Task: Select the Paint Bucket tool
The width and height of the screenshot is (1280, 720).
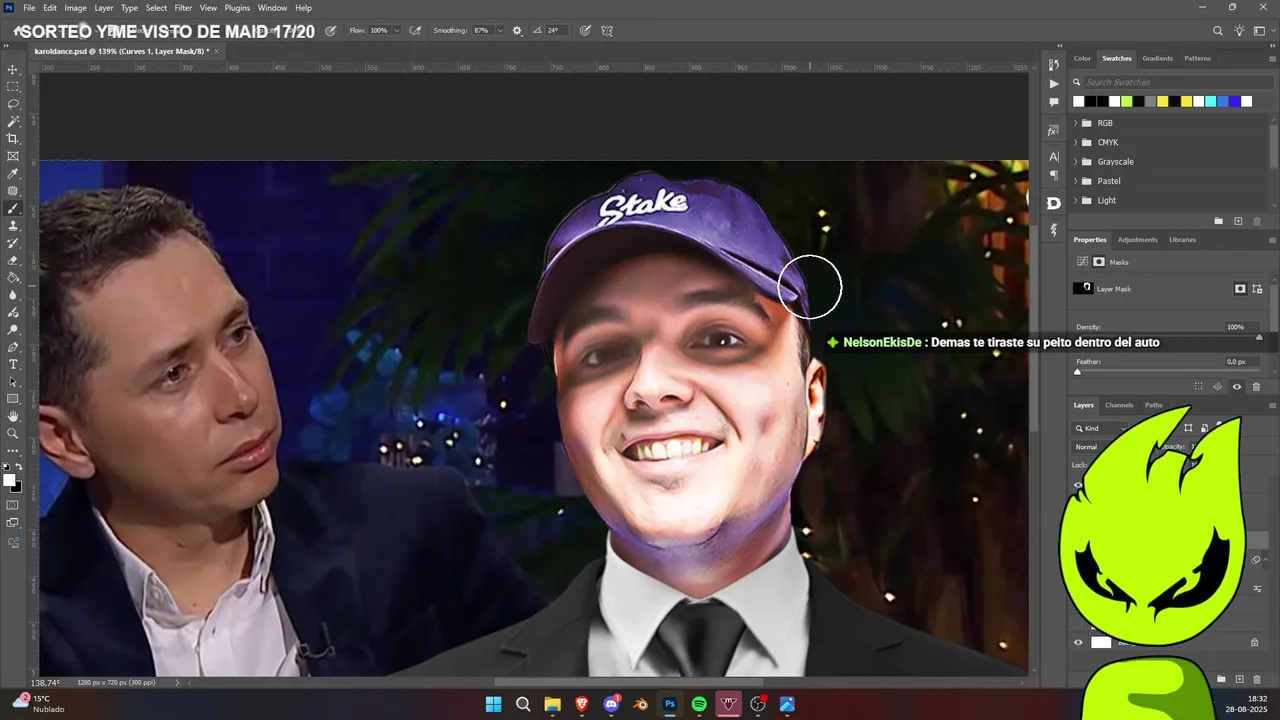Action: [13, 278]
